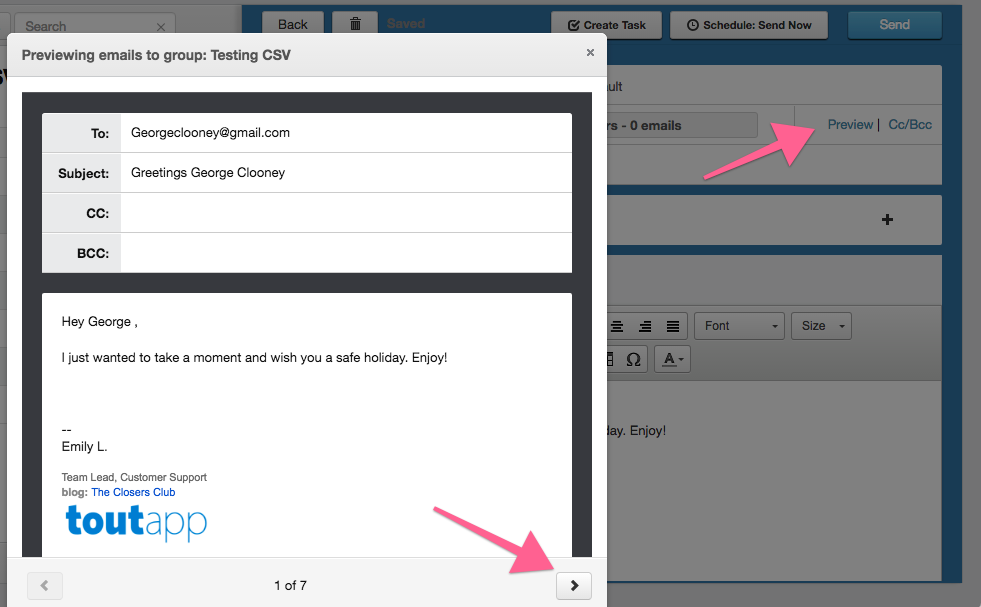Go to previous email preview

click(44, 586)
